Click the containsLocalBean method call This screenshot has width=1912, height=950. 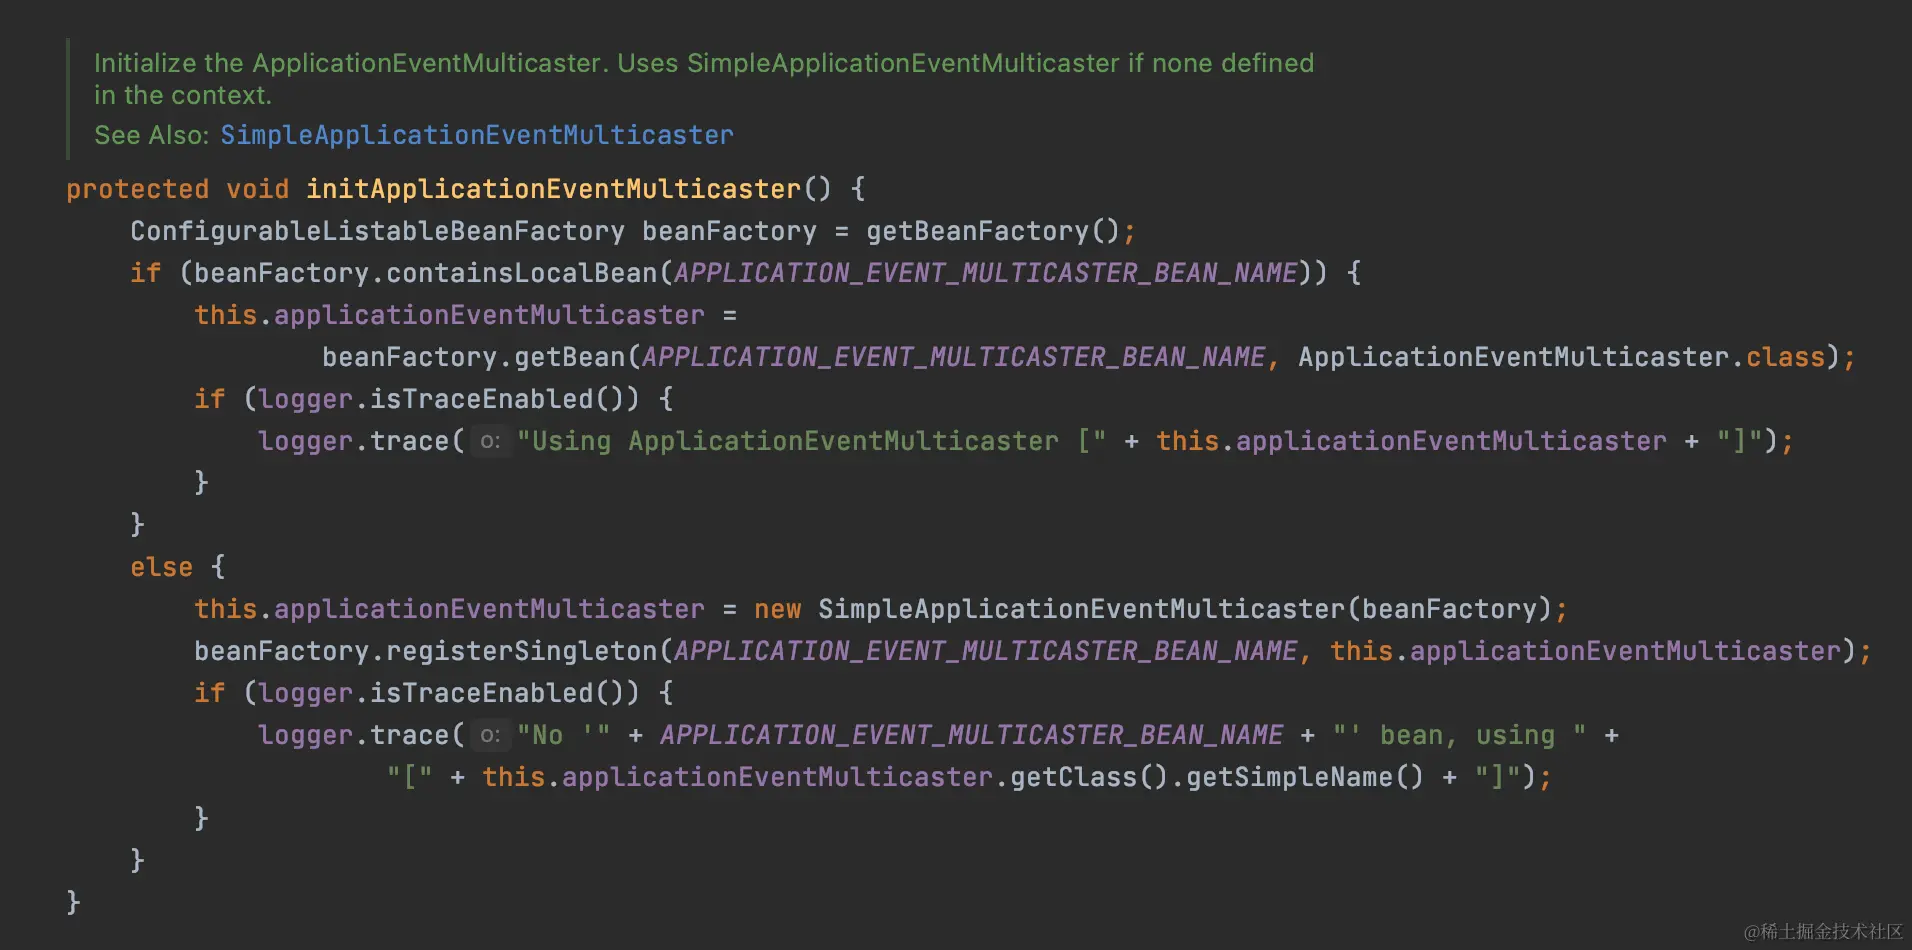522,273
